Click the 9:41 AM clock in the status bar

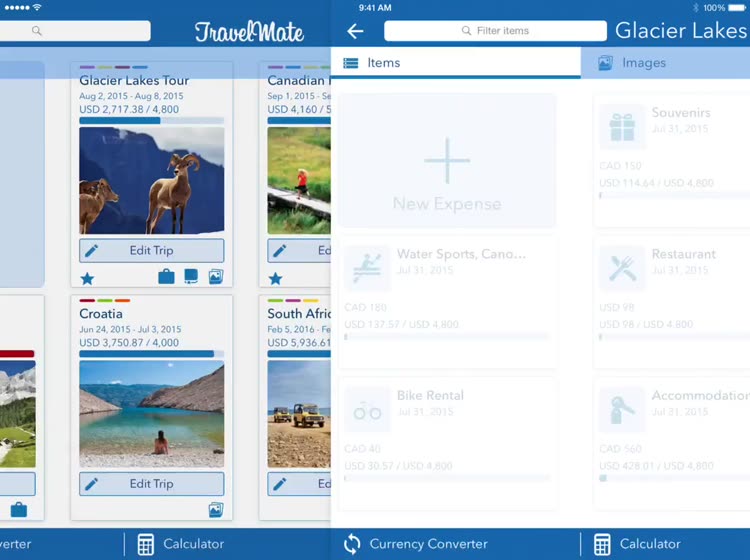(x=375, y=8)
